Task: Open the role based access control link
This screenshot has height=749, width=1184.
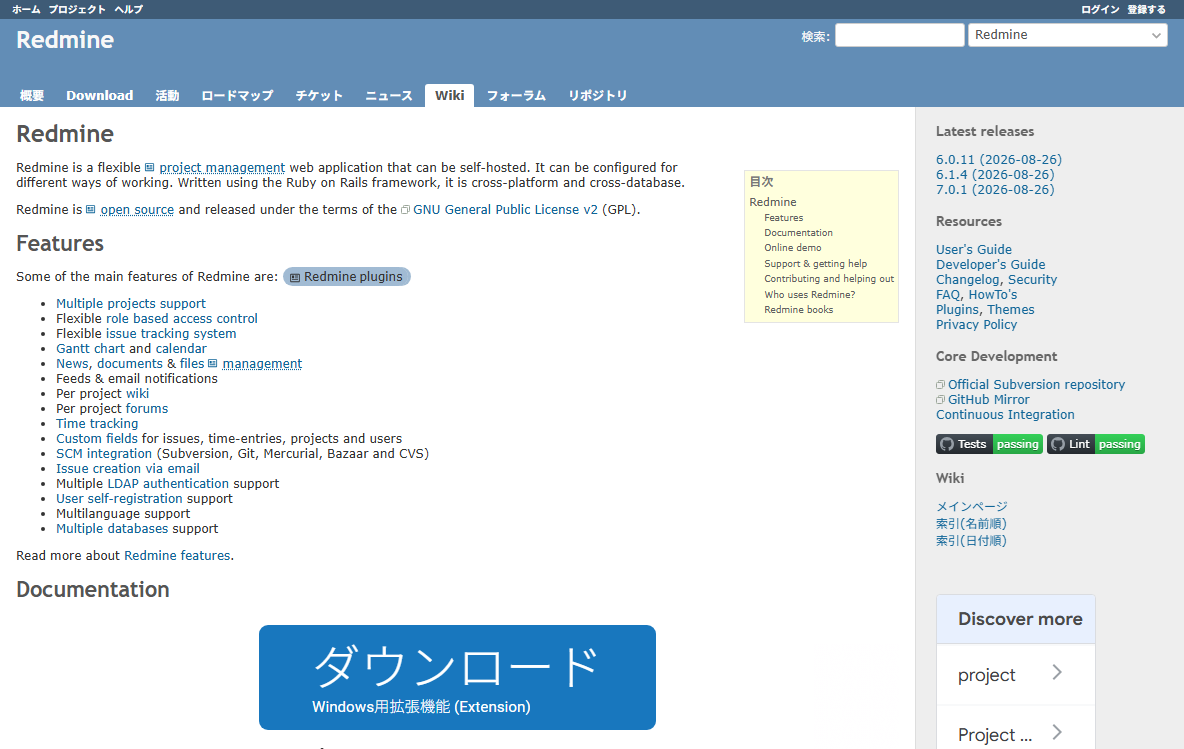Action: point(181,319)
